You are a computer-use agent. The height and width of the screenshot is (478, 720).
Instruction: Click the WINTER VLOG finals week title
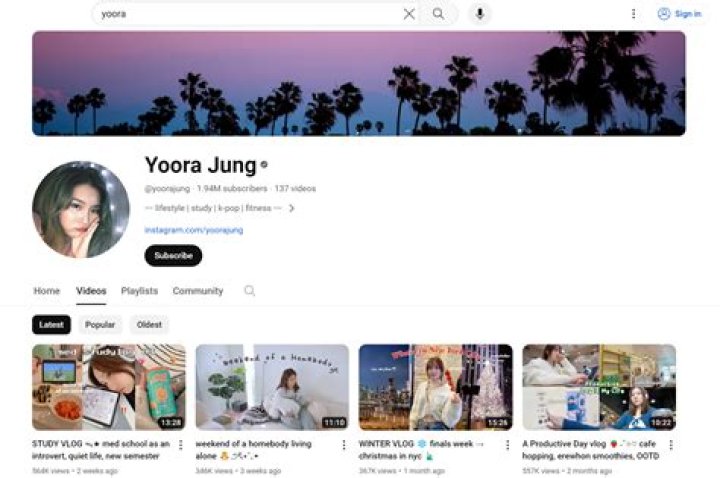coord(421,450)
